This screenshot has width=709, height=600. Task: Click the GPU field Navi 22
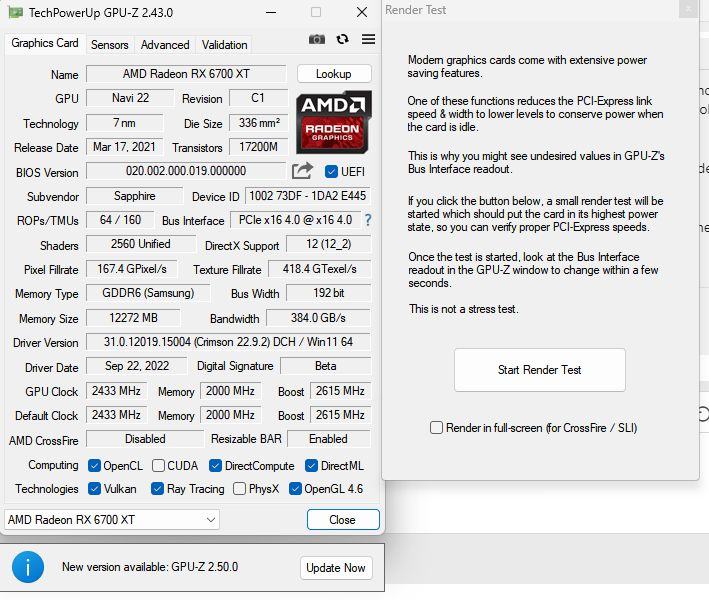pos(130,98)
